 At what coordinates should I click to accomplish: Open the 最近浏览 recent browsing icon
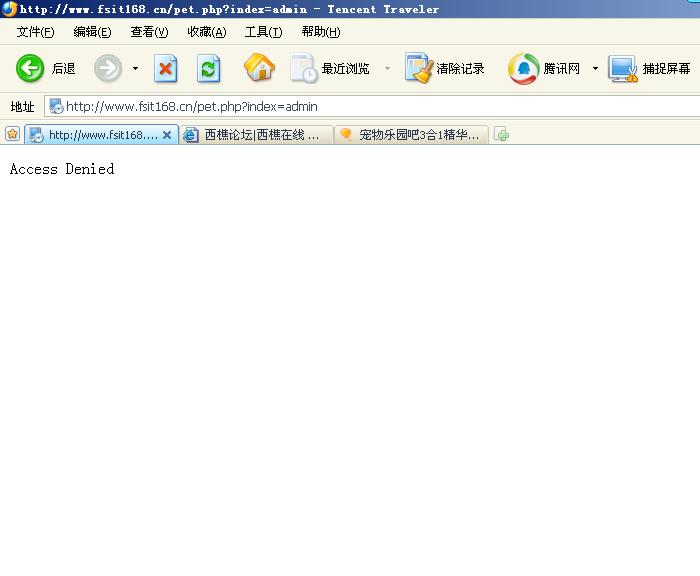304,68
